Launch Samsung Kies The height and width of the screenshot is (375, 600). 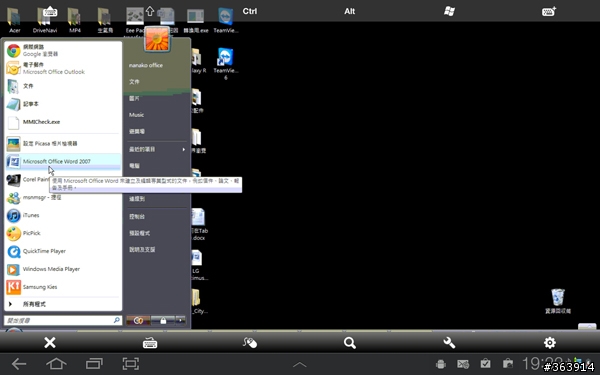click(x=63, y=287)
